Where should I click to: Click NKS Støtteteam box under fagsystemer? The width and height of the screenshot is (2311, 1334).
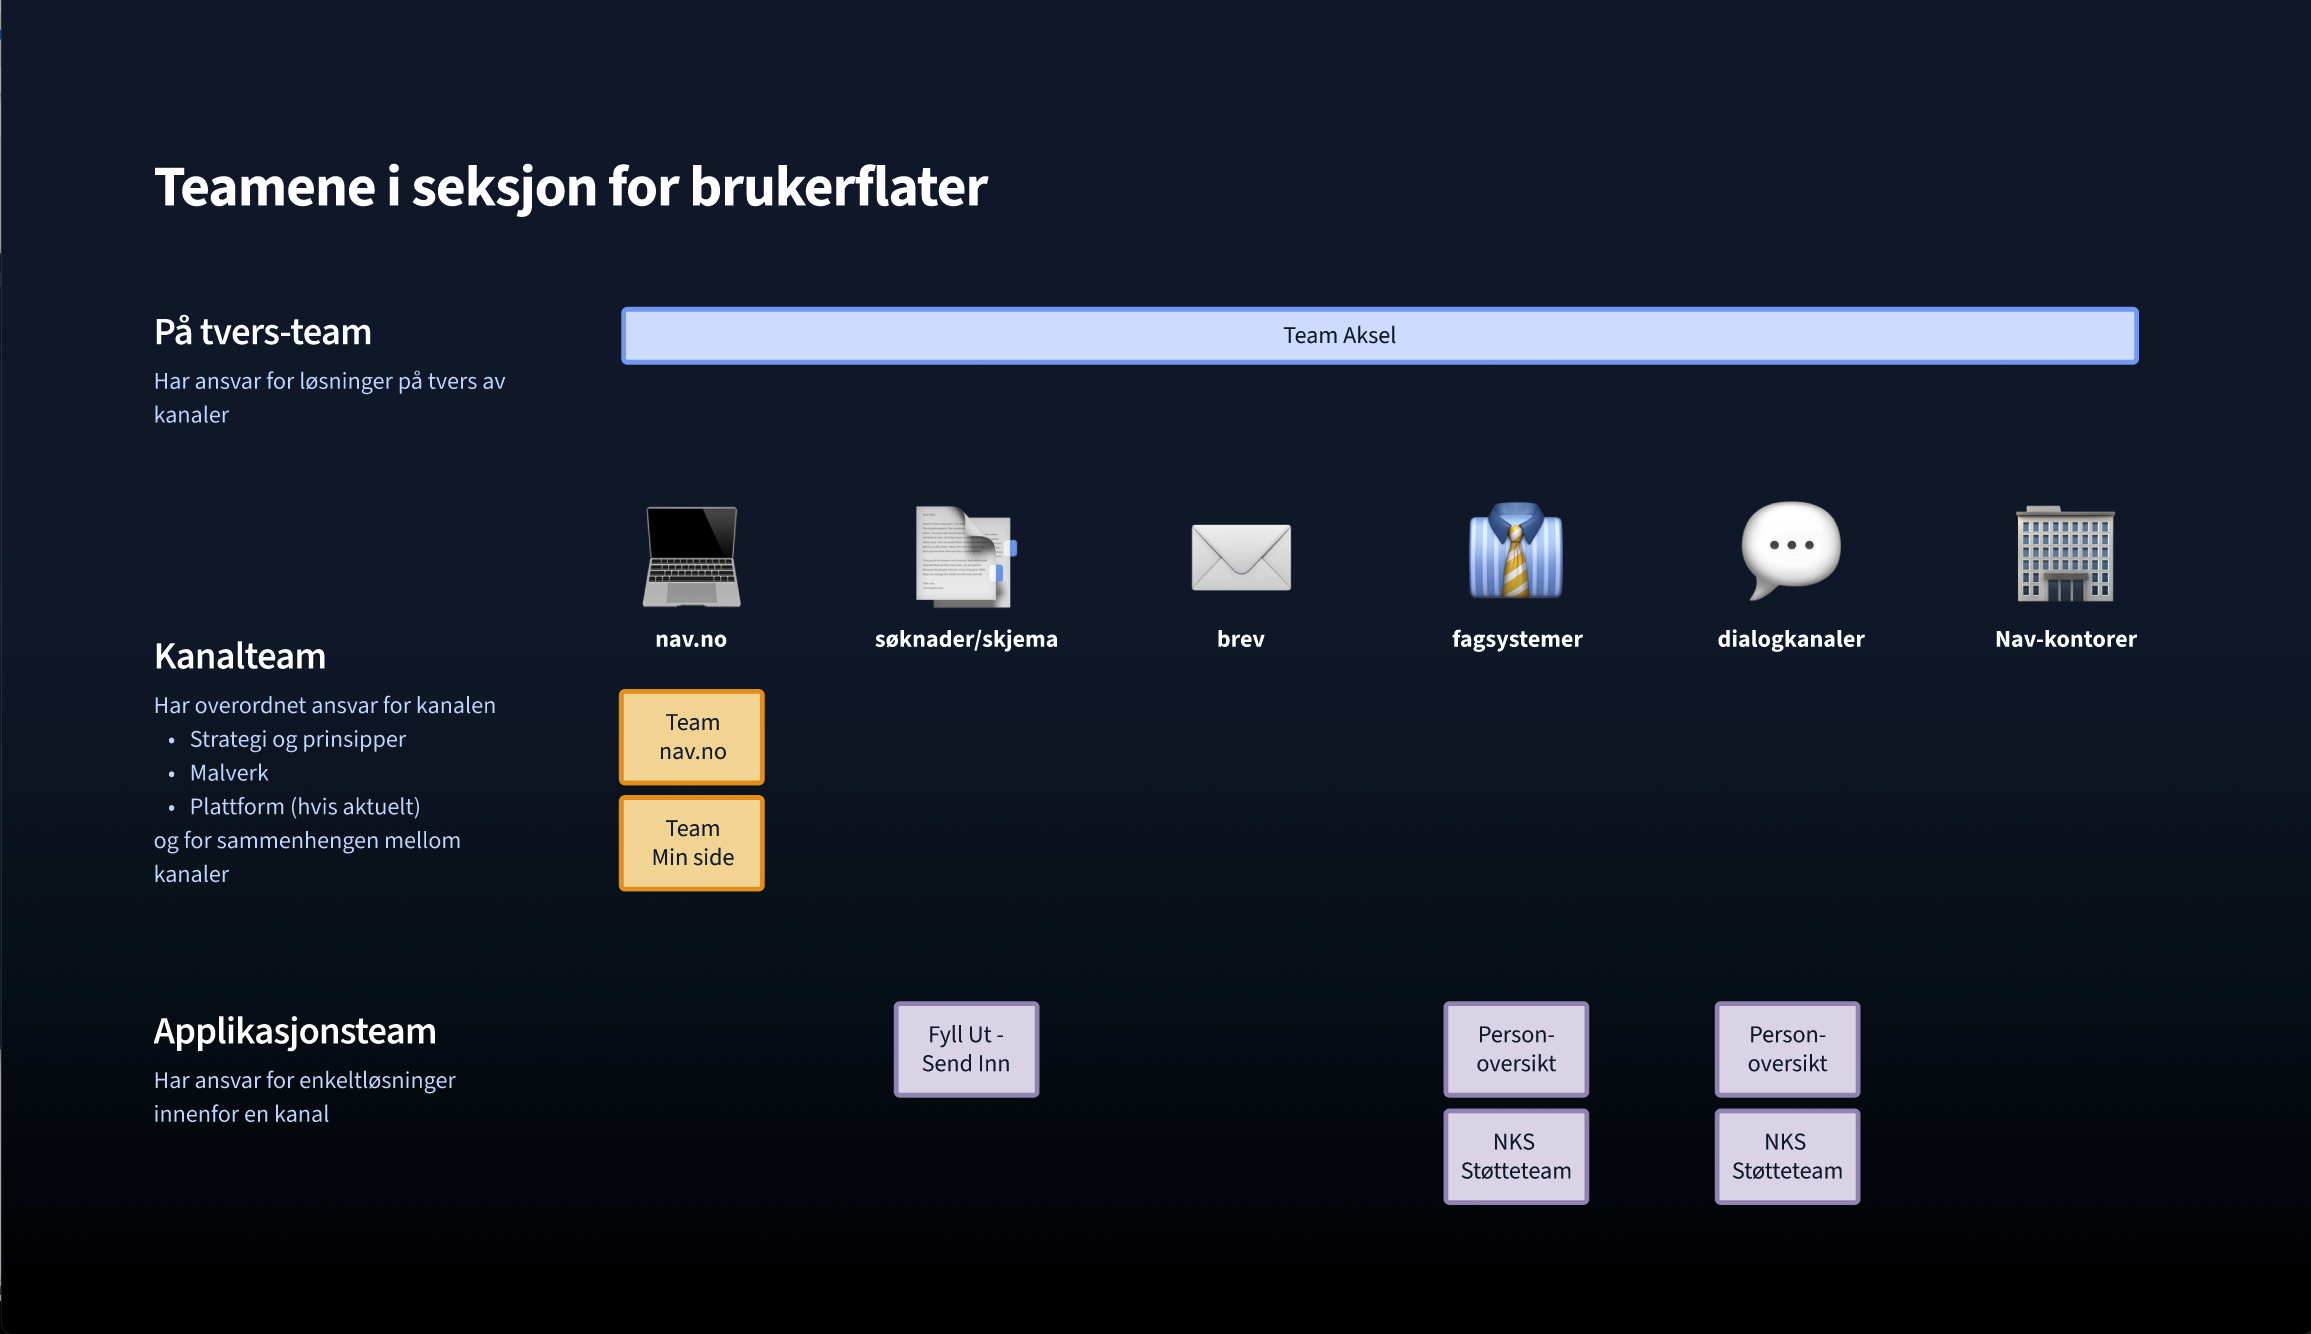1516,1156
